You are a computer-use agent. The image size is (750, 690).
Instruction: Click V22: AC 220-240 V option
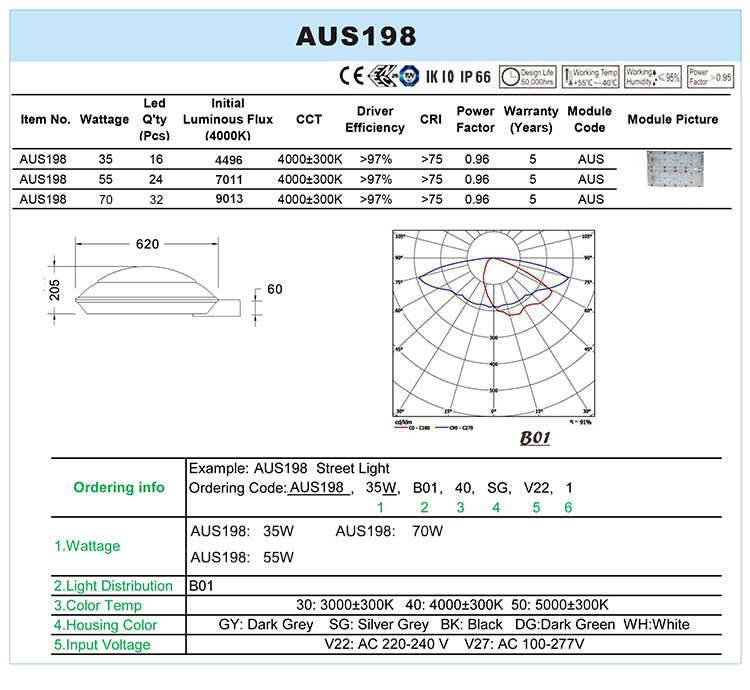click(x=386, y=645)
